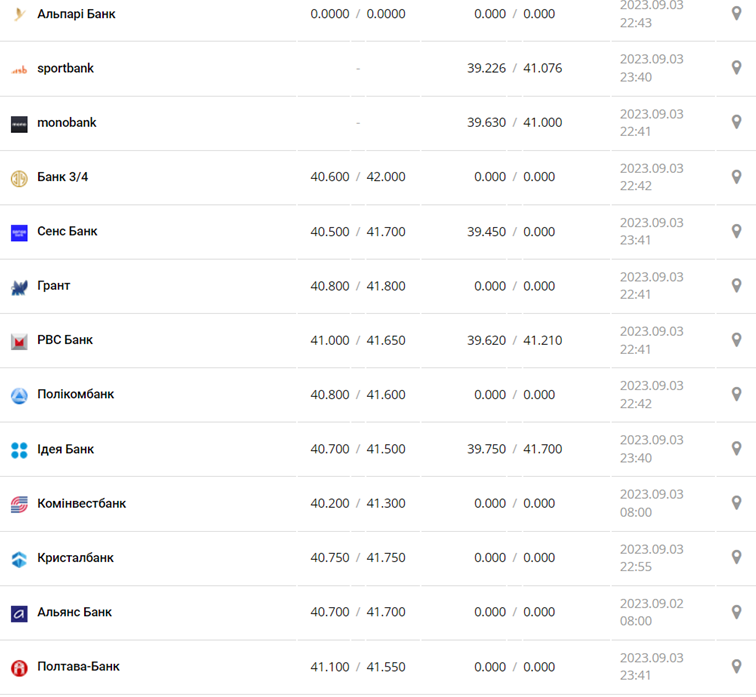Click the monobank logo icon
756x697 pixels.
click(19, 124)
